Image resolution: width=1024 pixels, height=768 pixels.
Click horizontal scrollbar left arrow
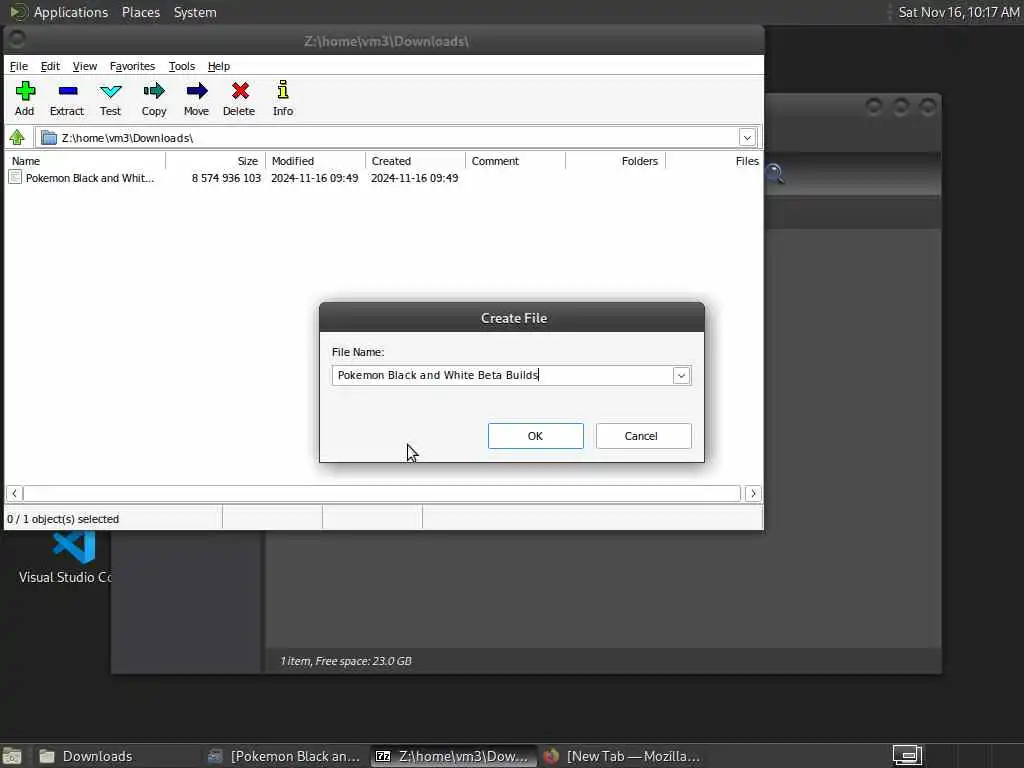point(14,494)
